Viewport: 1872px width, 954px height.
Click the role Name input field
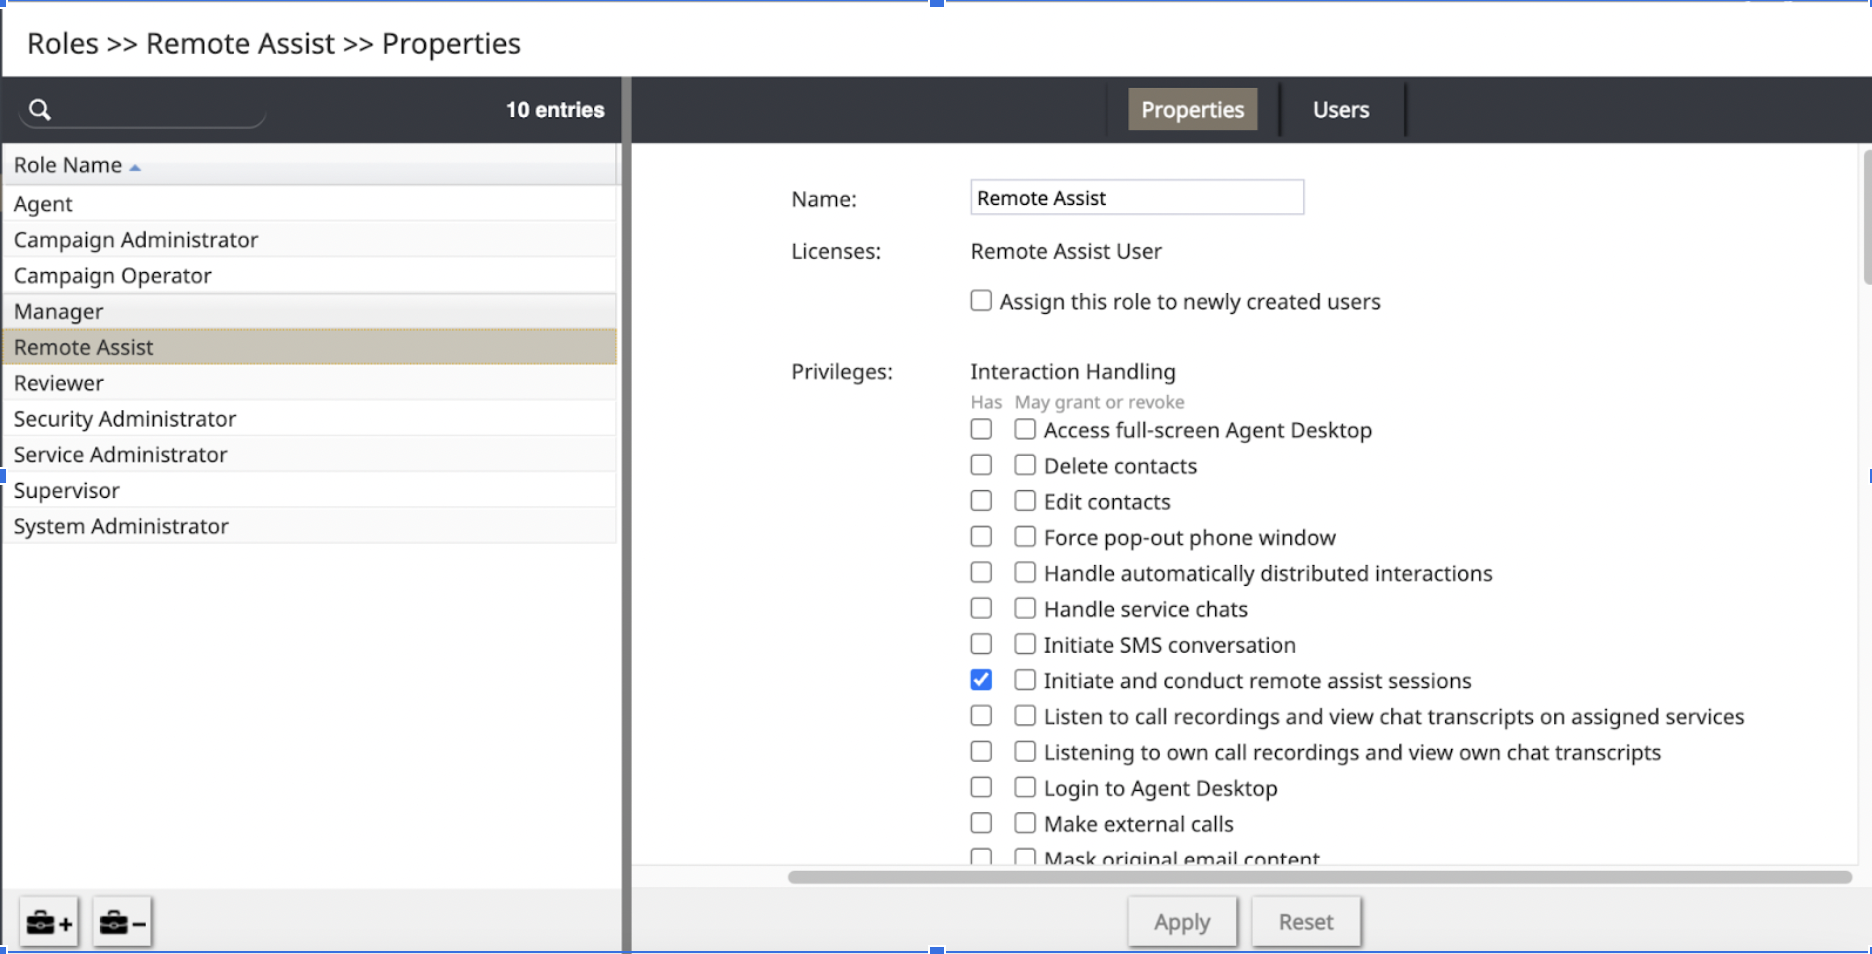(x=1136, y=198)
